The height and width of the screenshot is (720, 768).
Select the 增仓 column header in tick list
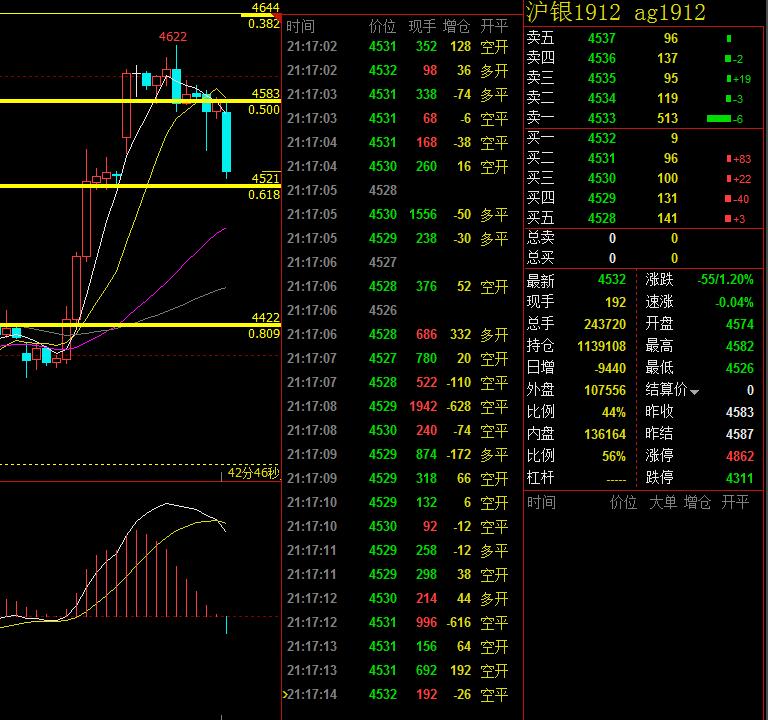pos(456,26)
